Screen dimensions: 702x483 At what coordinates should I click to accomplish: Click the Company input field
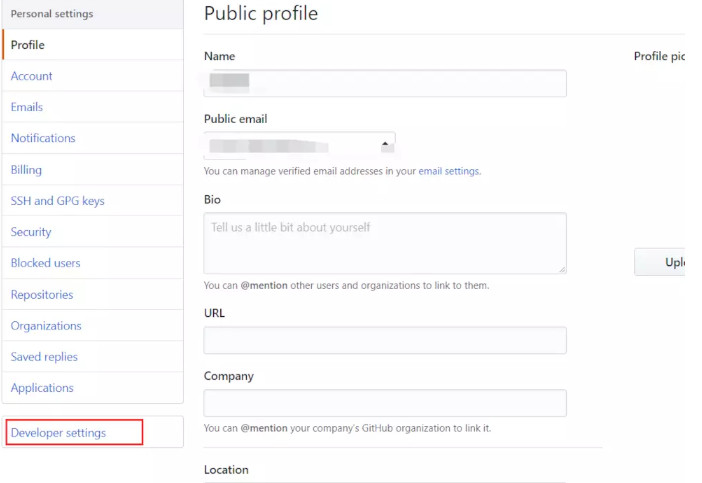385,403
